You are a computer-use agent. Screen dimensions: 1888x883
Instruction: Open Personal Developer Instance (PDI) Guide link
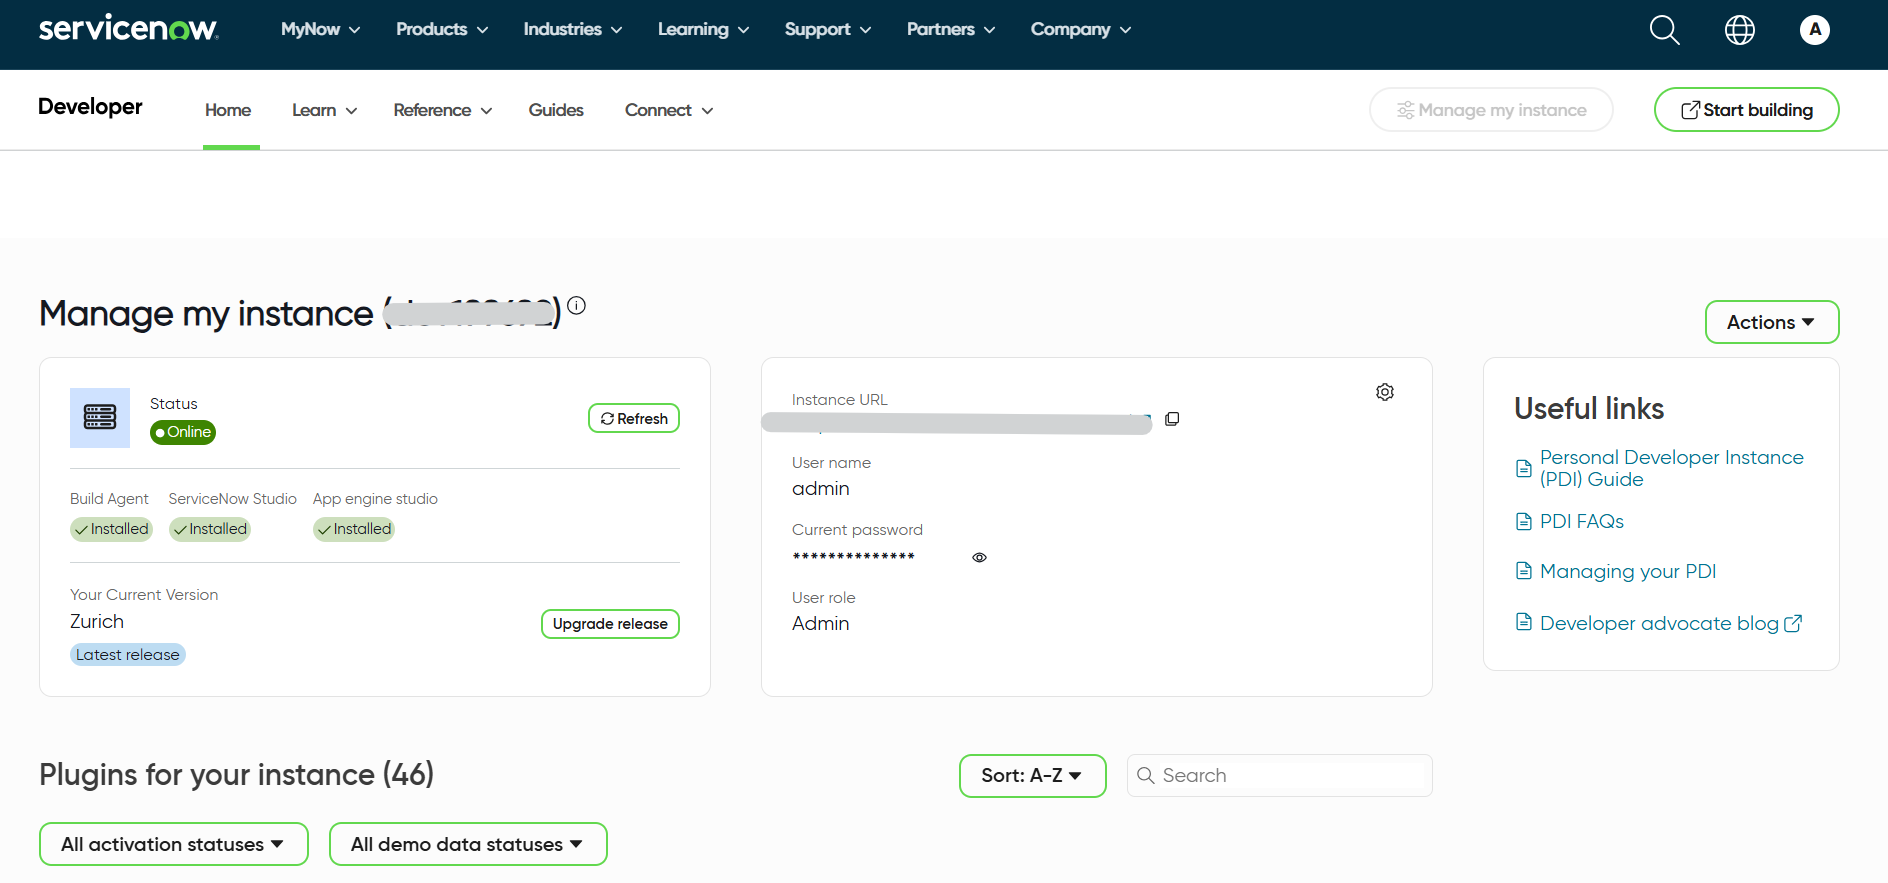pyautogui.click(x=1671, y=468)
